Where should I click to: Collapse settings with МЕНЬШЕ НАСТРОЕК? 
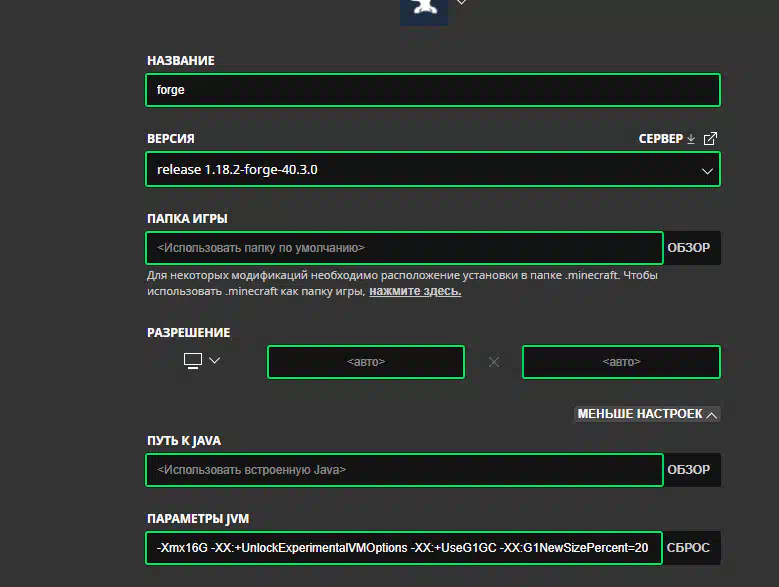pyautogui.click(x=647, y=414)
